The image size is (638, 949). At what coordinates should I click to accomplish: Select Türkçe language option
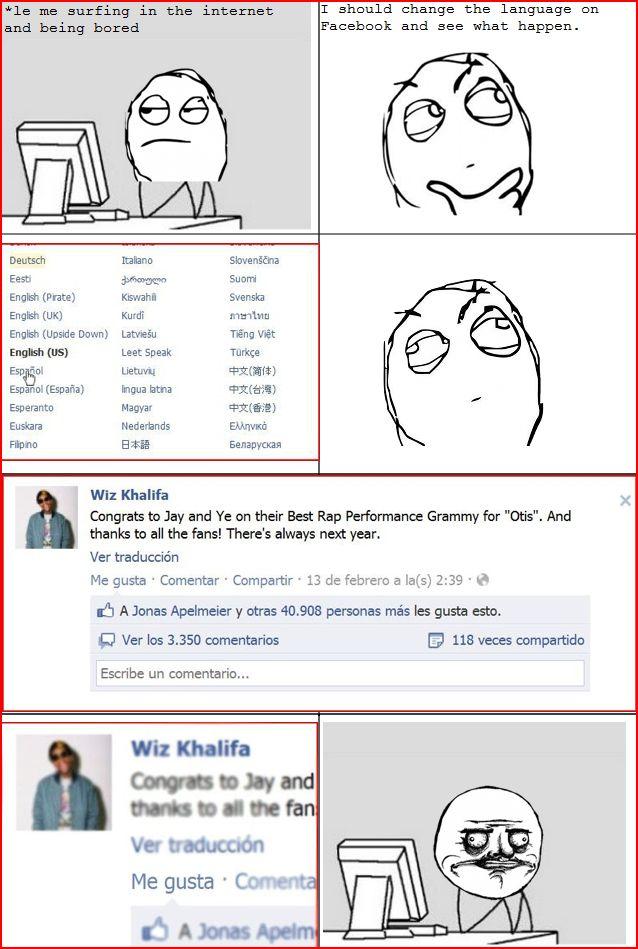[x=245, y=352]
